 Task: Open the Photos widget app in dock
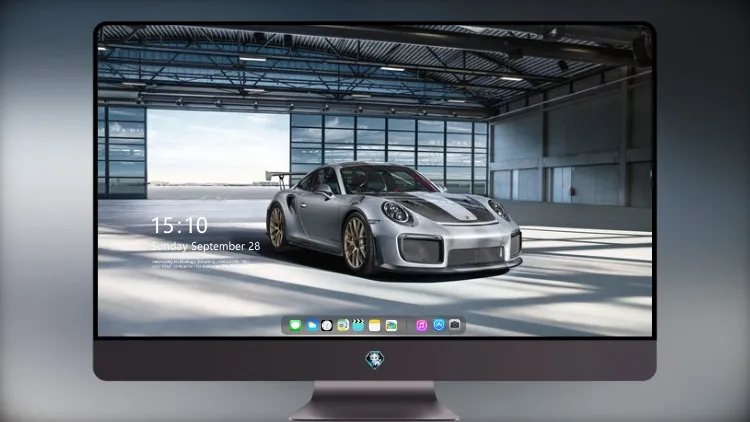(391, 325)
